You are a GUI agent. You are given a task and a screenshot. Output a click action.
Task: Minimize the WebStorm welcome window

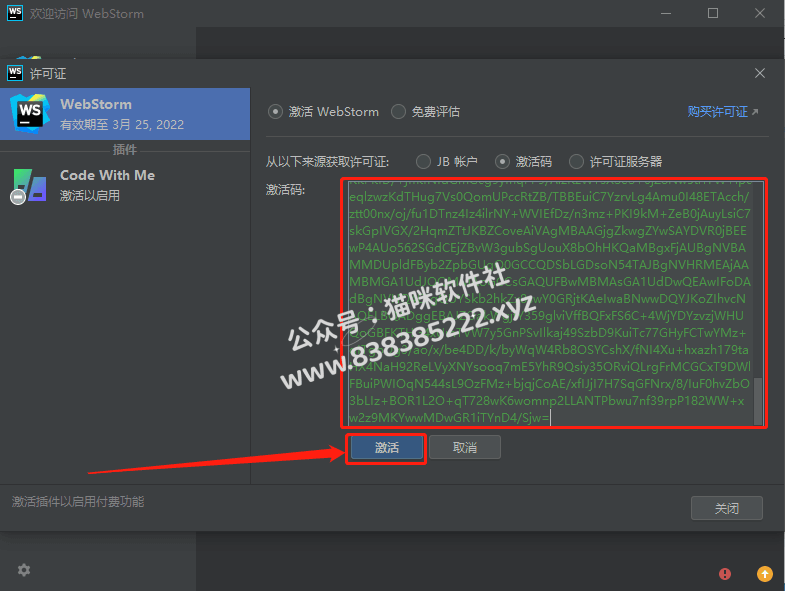click(666, 13)
